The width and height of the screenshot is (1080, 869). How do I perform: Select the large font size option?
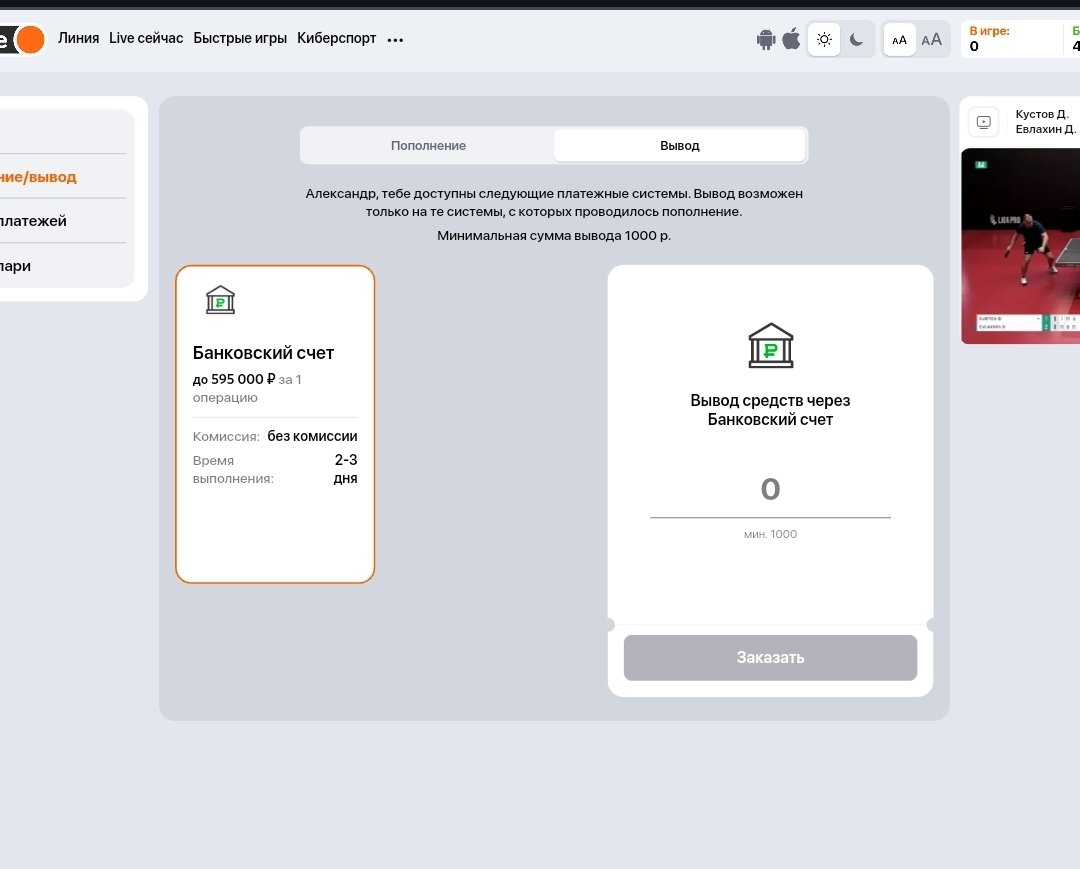pyautogui.click(x=931, y=40)
